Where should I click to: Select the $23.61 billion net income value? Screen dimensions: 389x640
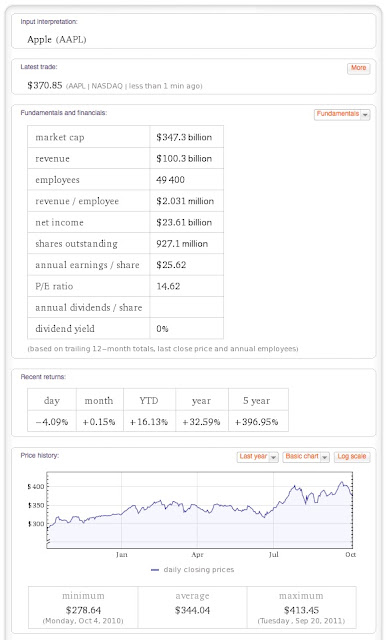pos(184,222)
